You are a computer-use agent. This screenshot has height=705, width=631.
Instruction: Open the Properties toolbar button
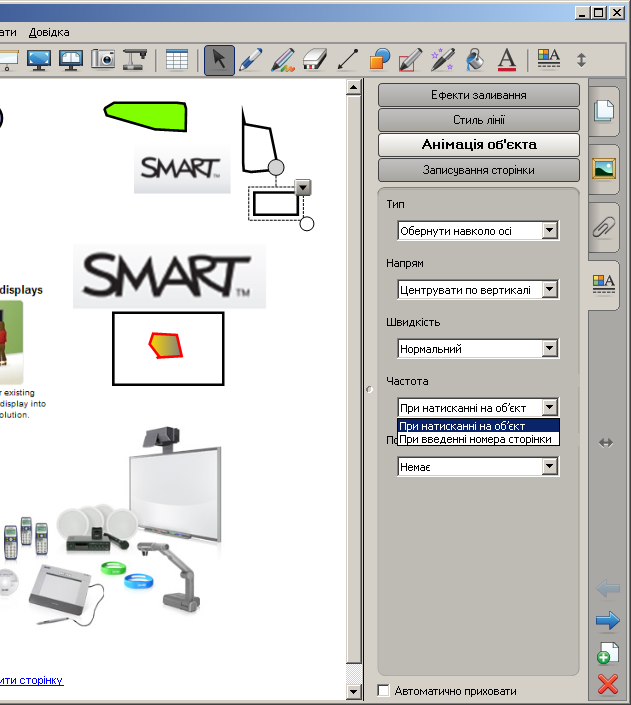(549, 60)
